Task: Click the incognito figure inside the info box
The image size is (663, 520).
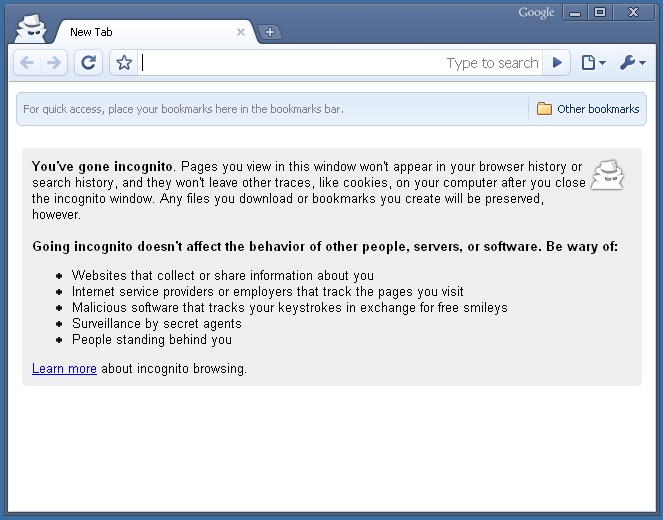Action: pyautogui.click(x=607, y=175)
